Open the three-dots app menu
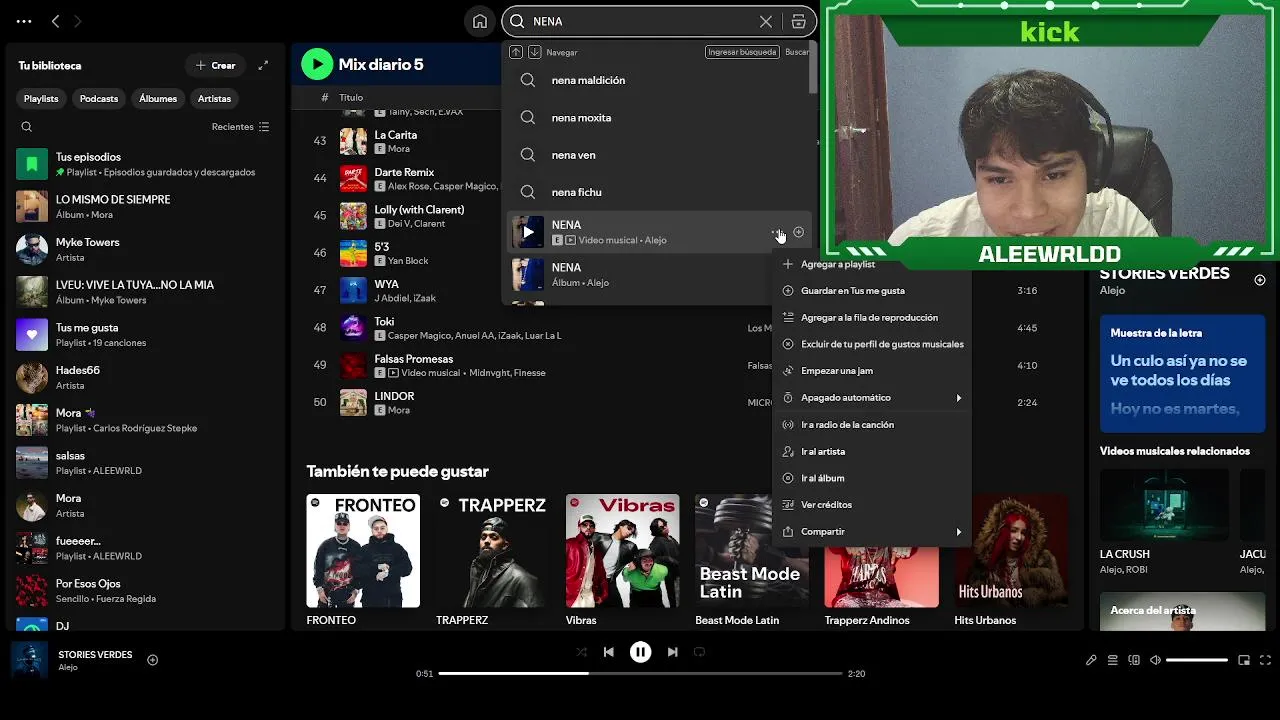Image resolution: width=1280 pixels, height=720 pixels. click(24, 21)
